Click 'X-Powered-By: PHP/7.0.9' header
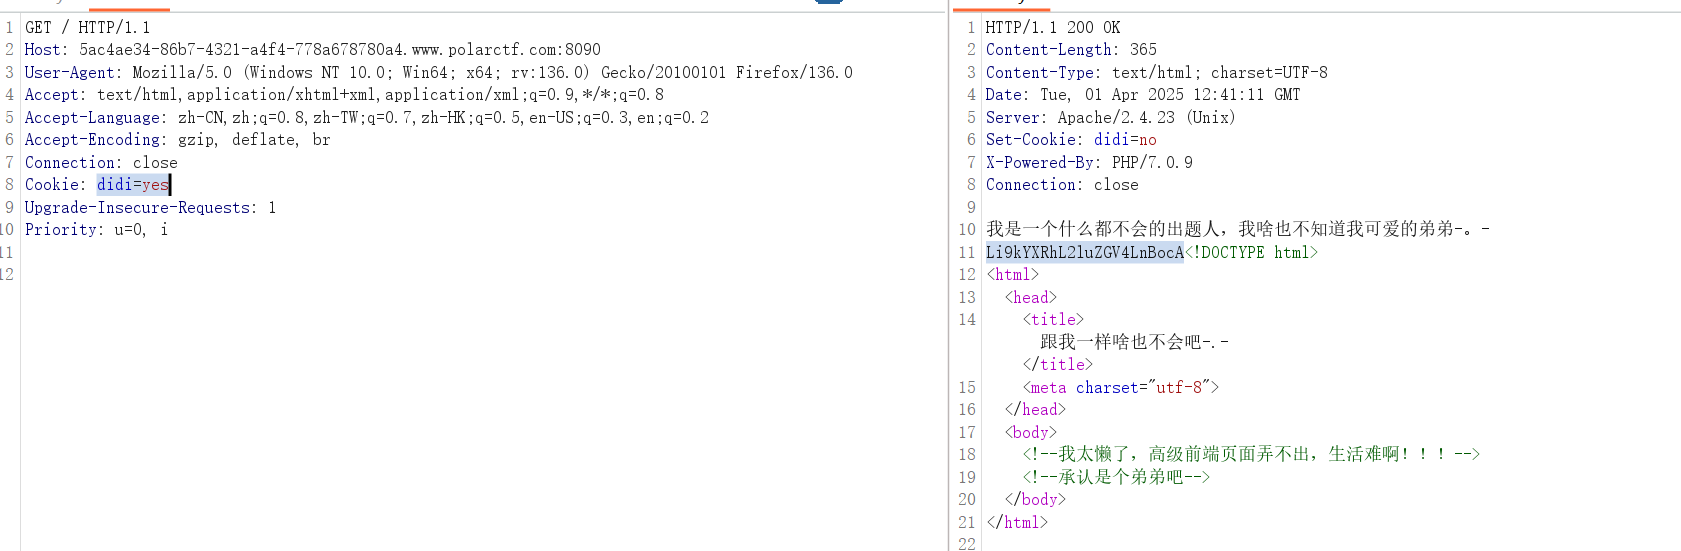This screenshot has width=1681, height=551. (x=1089, y=162)
